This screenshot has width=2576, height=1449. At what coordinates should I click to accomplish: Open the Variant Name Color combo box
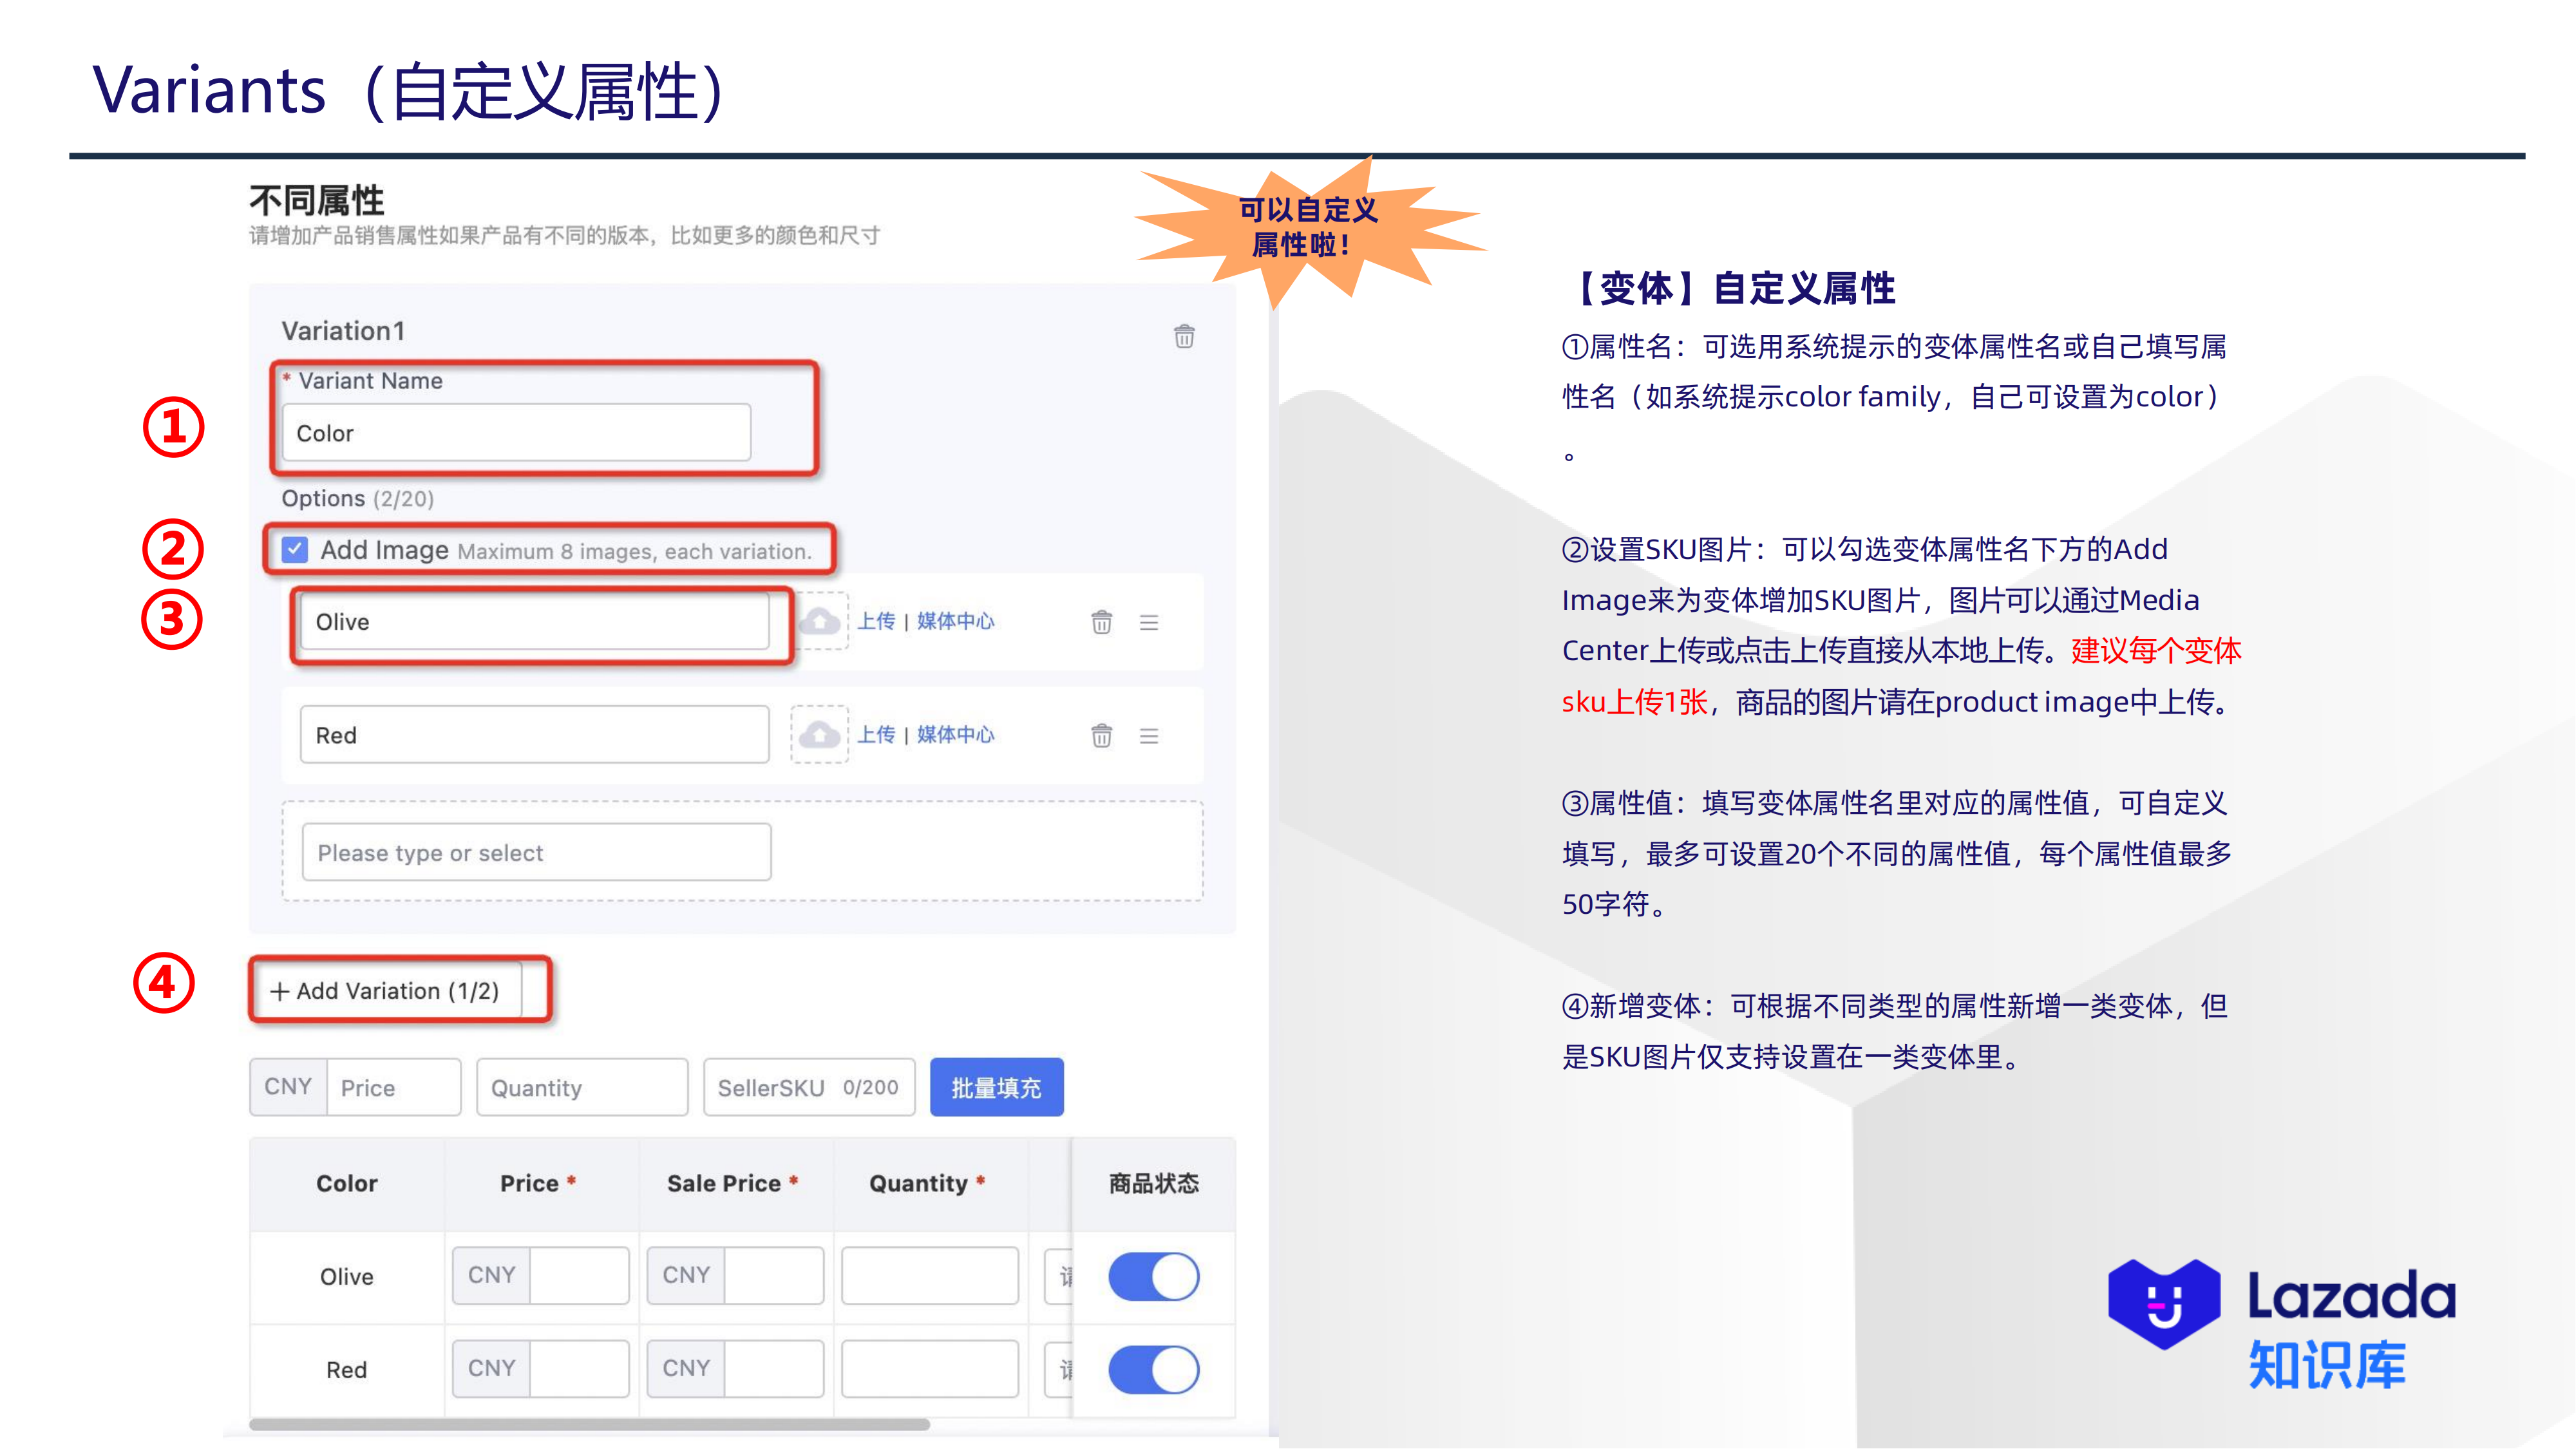pos(516,433)
